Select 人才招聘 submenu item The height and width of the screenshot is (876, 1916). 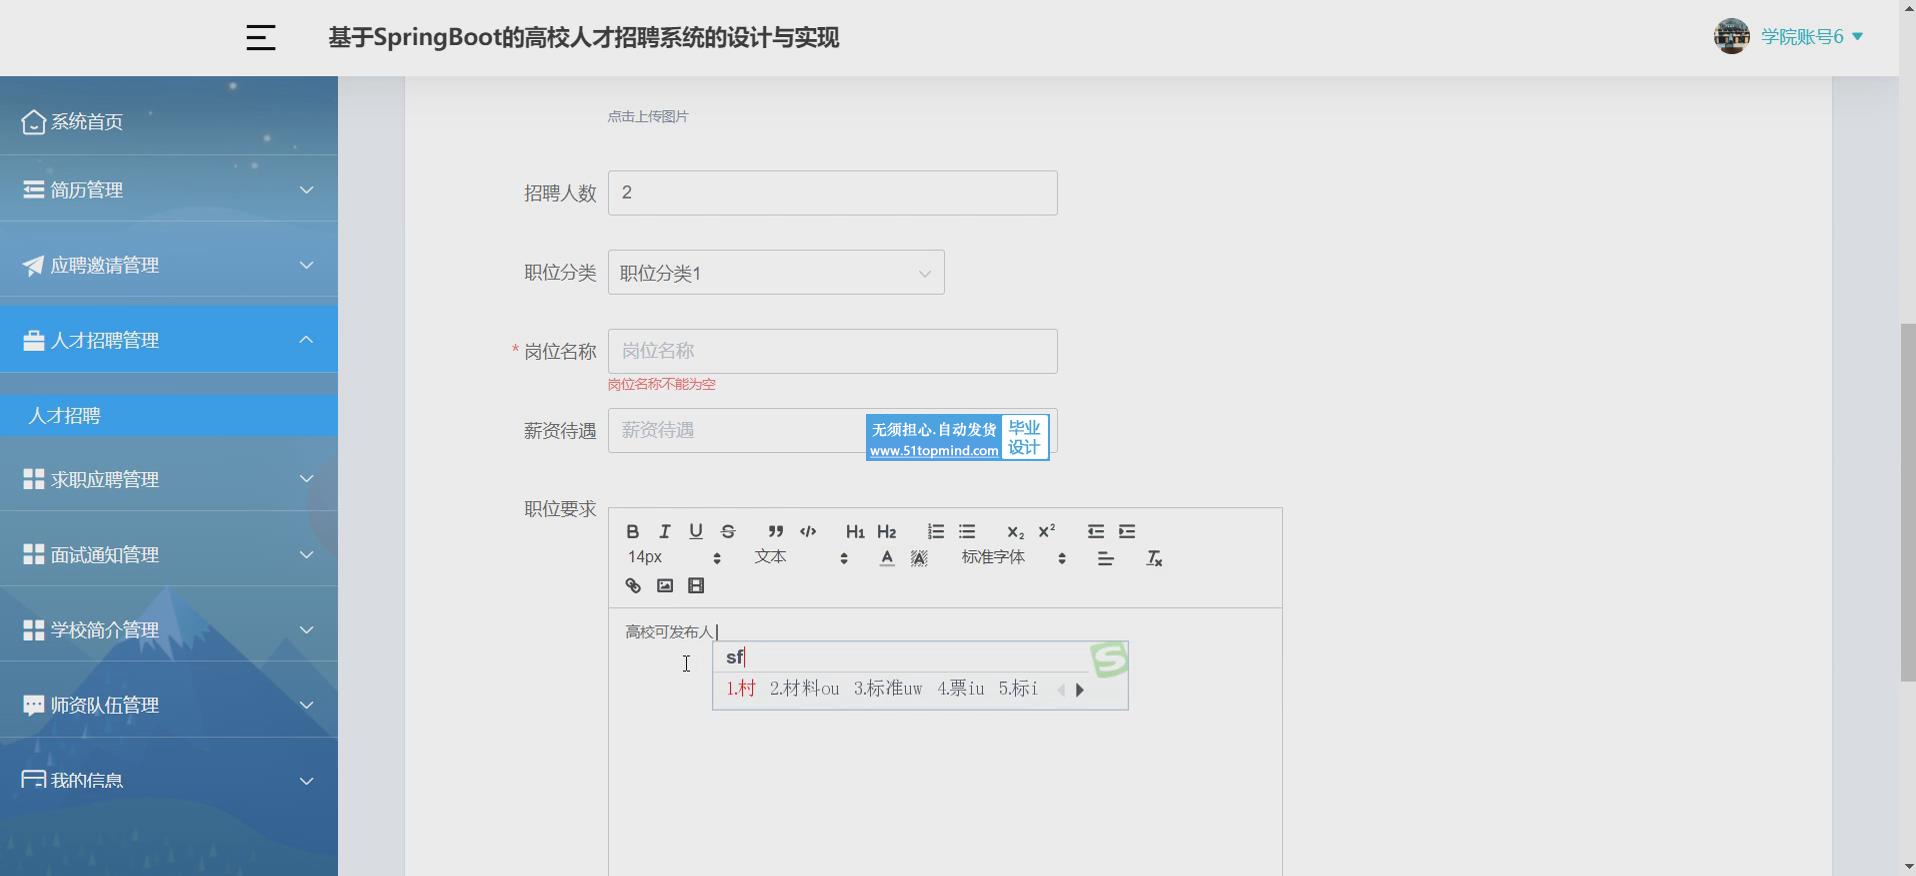tap(169, 415)
